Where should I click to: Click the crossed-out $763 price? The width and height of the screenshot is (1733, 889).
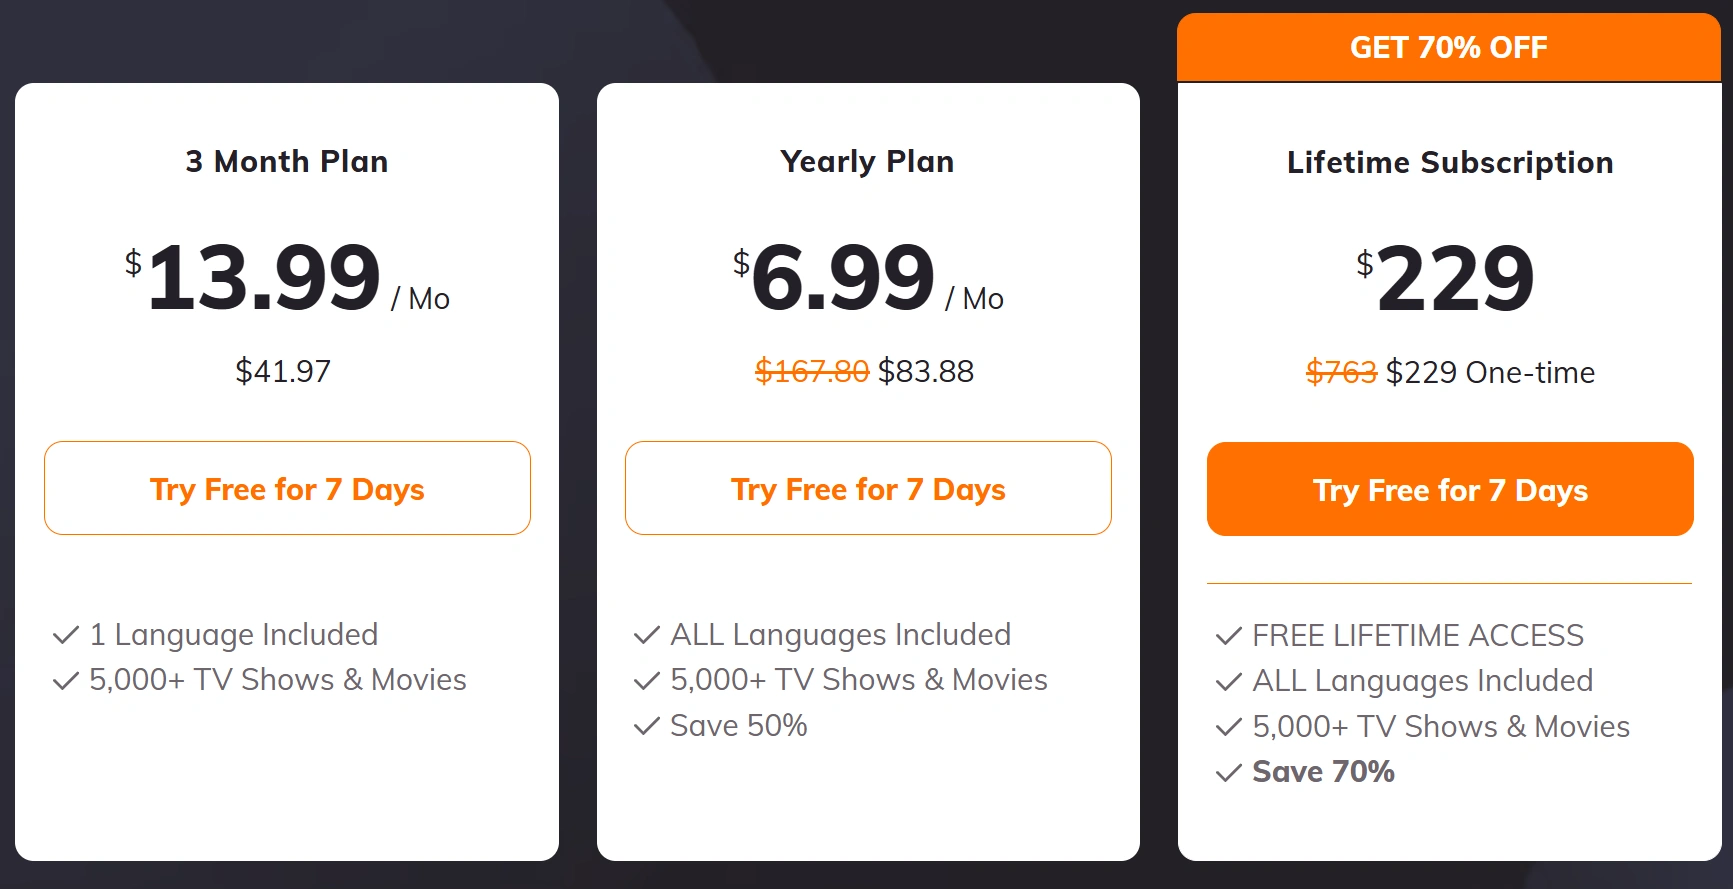(x=1341, y=372)
